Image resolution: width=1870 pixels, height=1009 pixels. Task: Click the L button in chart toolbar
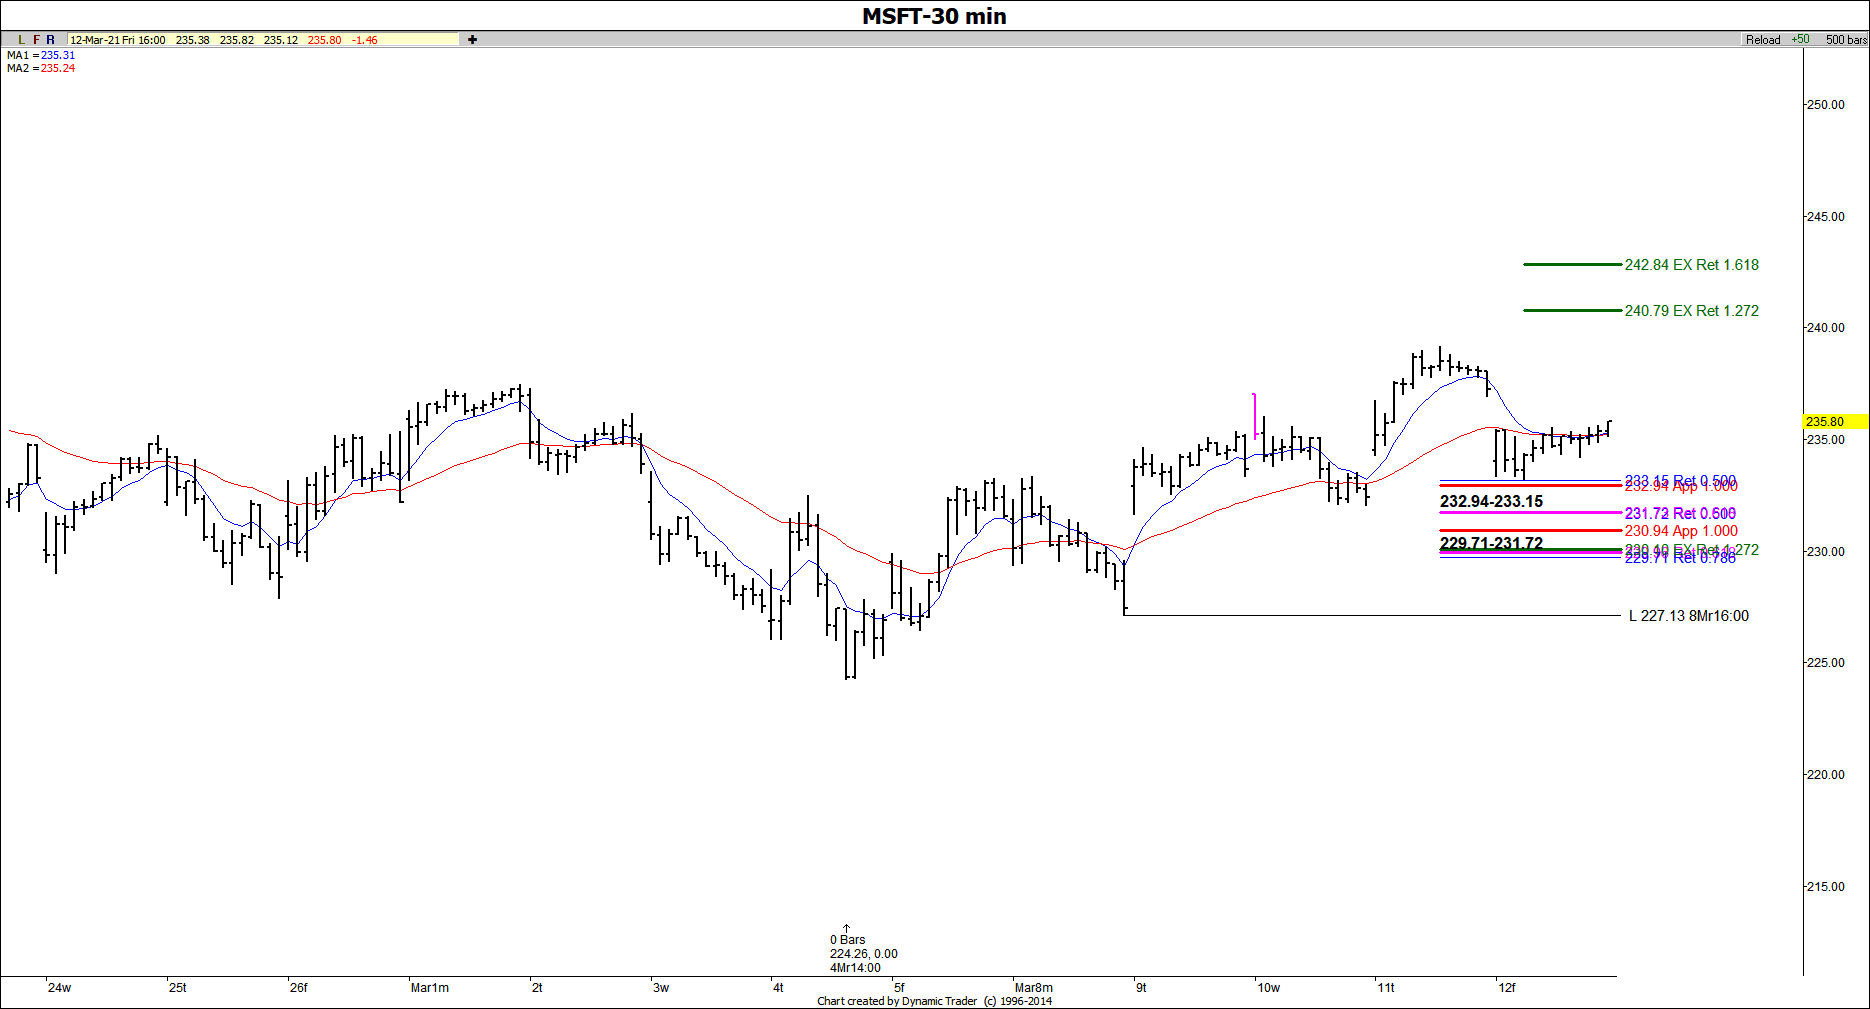pyautogui.click(x=21, y=40)
